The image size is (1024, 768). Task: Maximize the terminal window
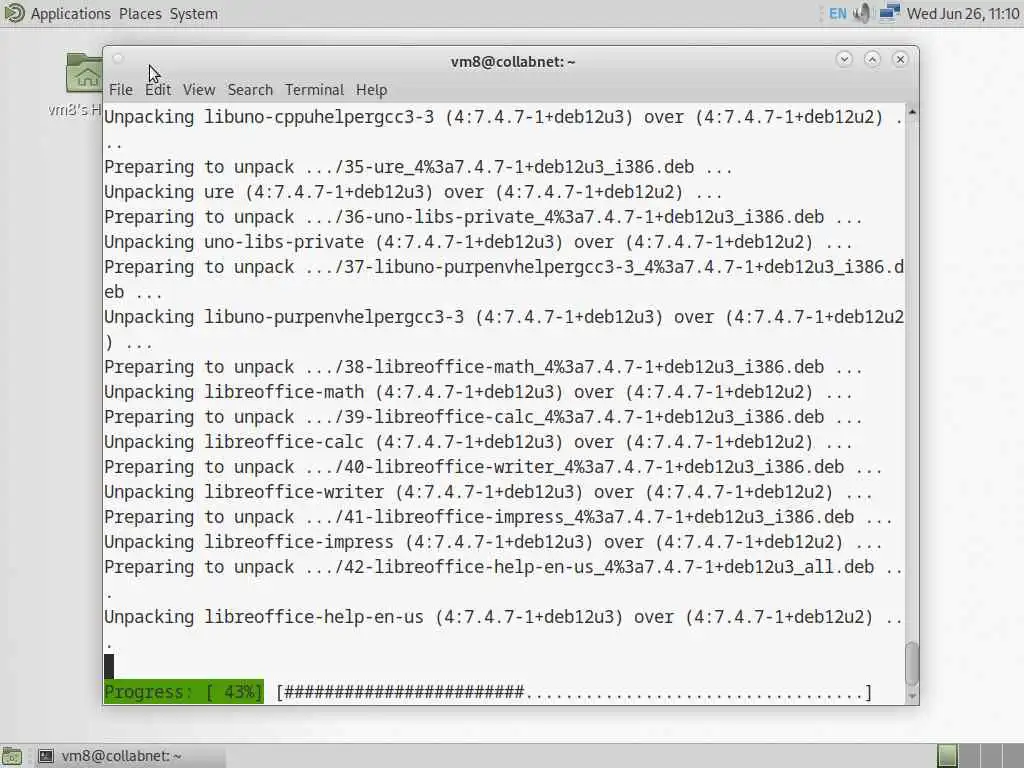(872, 59)
